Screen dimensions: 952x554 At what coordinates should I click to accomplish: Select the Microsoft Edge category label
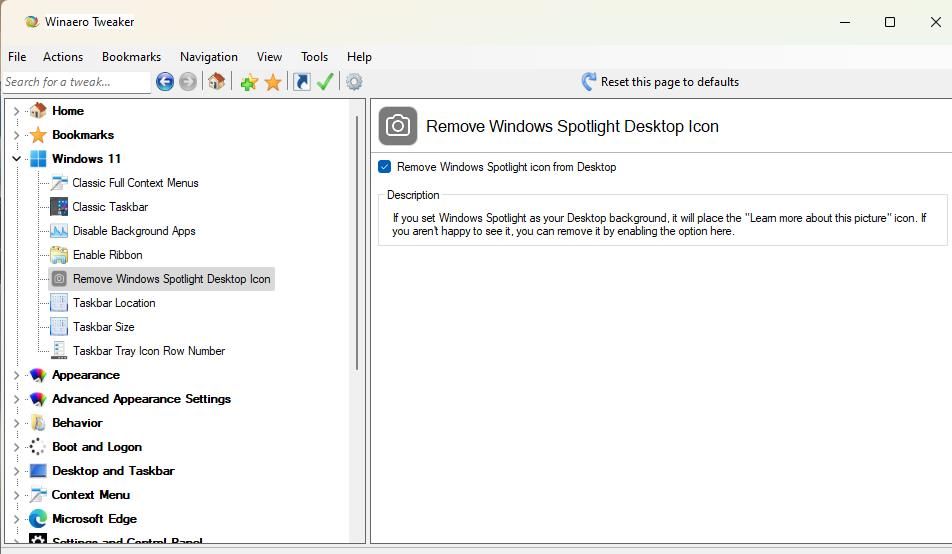pyautogui.click(x=95, y=519)
